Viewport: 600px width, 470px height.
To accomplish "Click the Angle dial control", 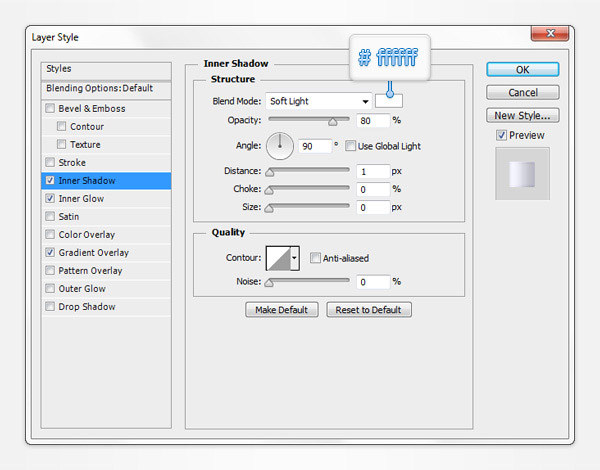I will pyautogui.click(x=280, y=146).
